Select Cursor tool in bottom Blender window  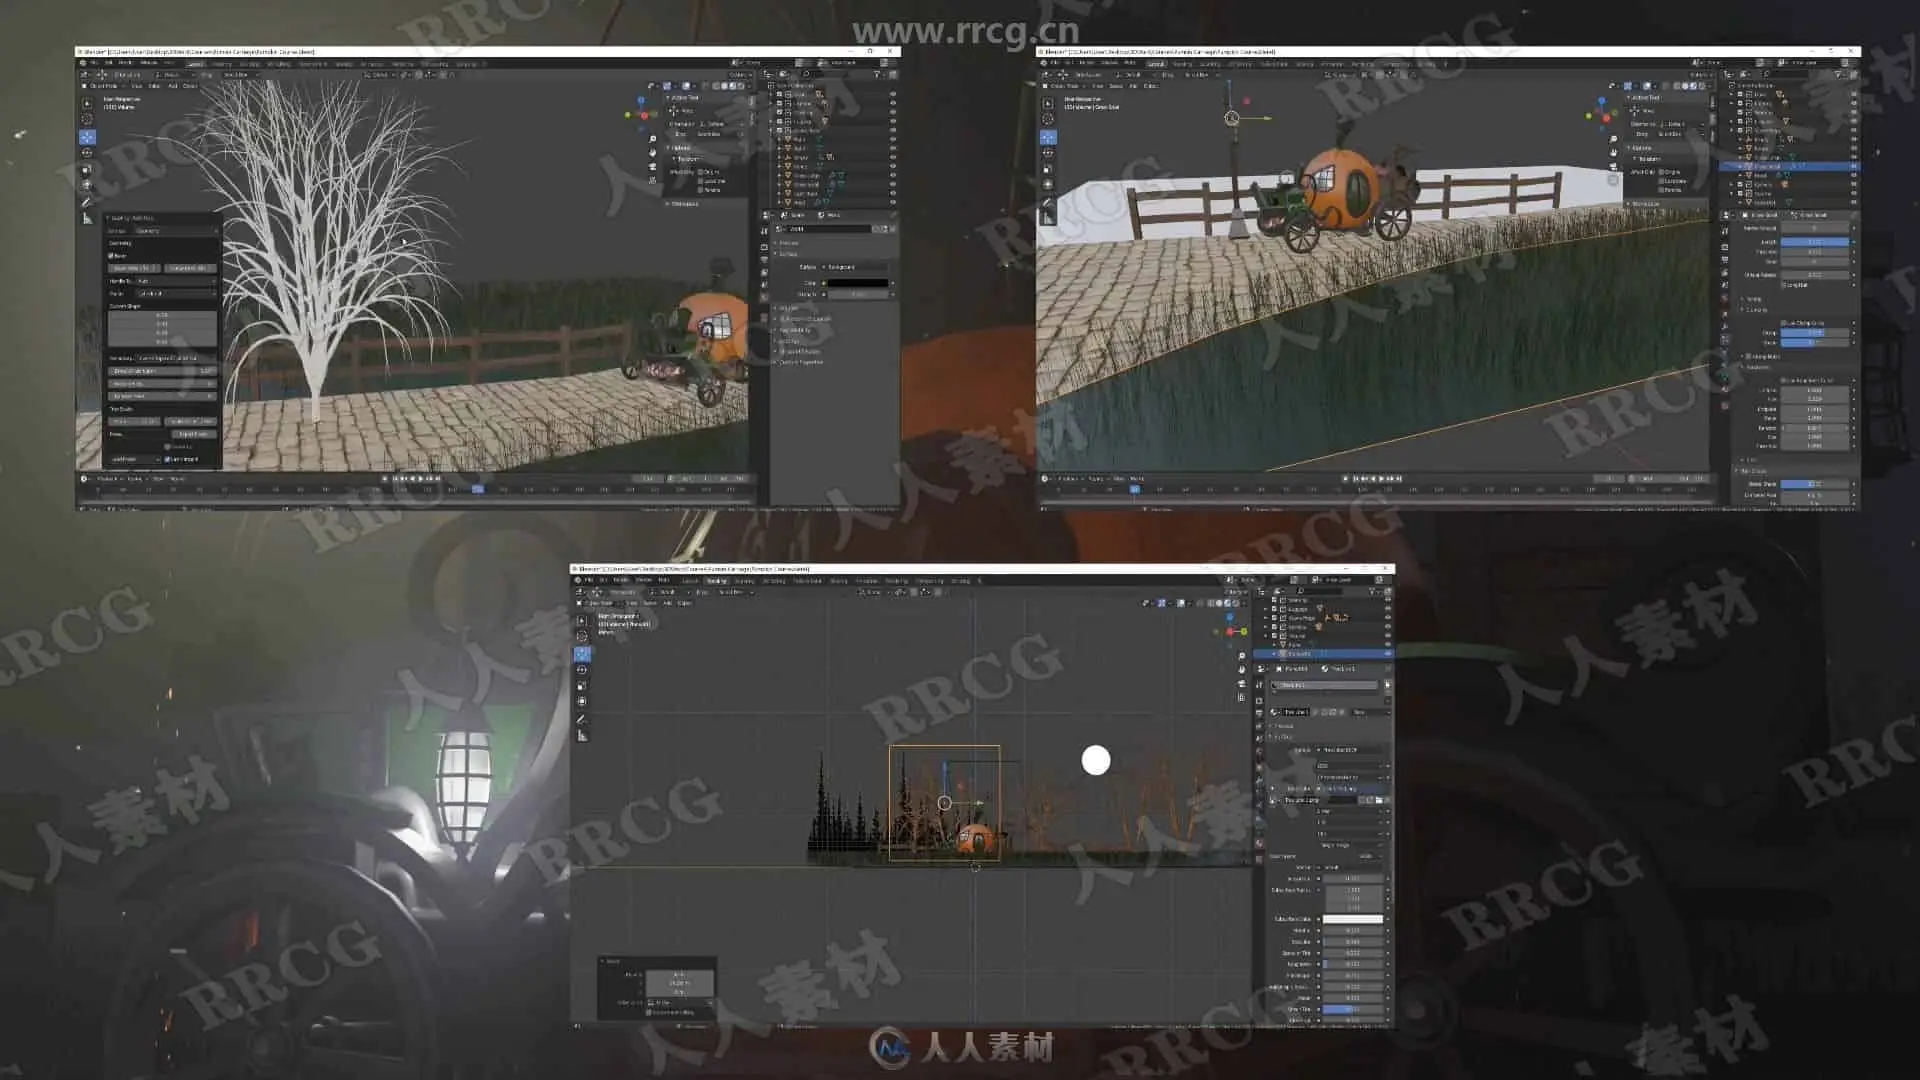click(x=582, y=636)
